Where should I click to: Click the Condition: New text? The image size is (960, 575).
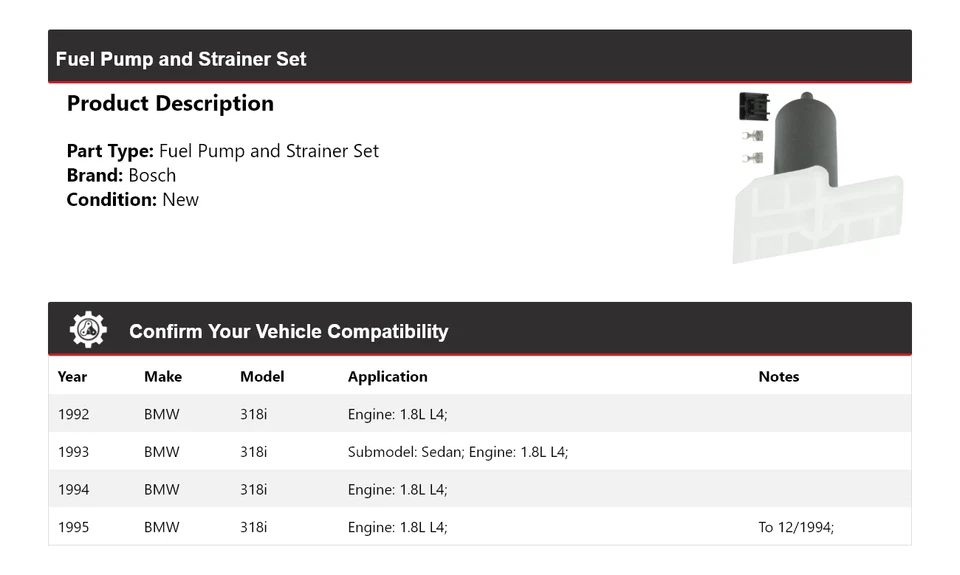point(132,200)
